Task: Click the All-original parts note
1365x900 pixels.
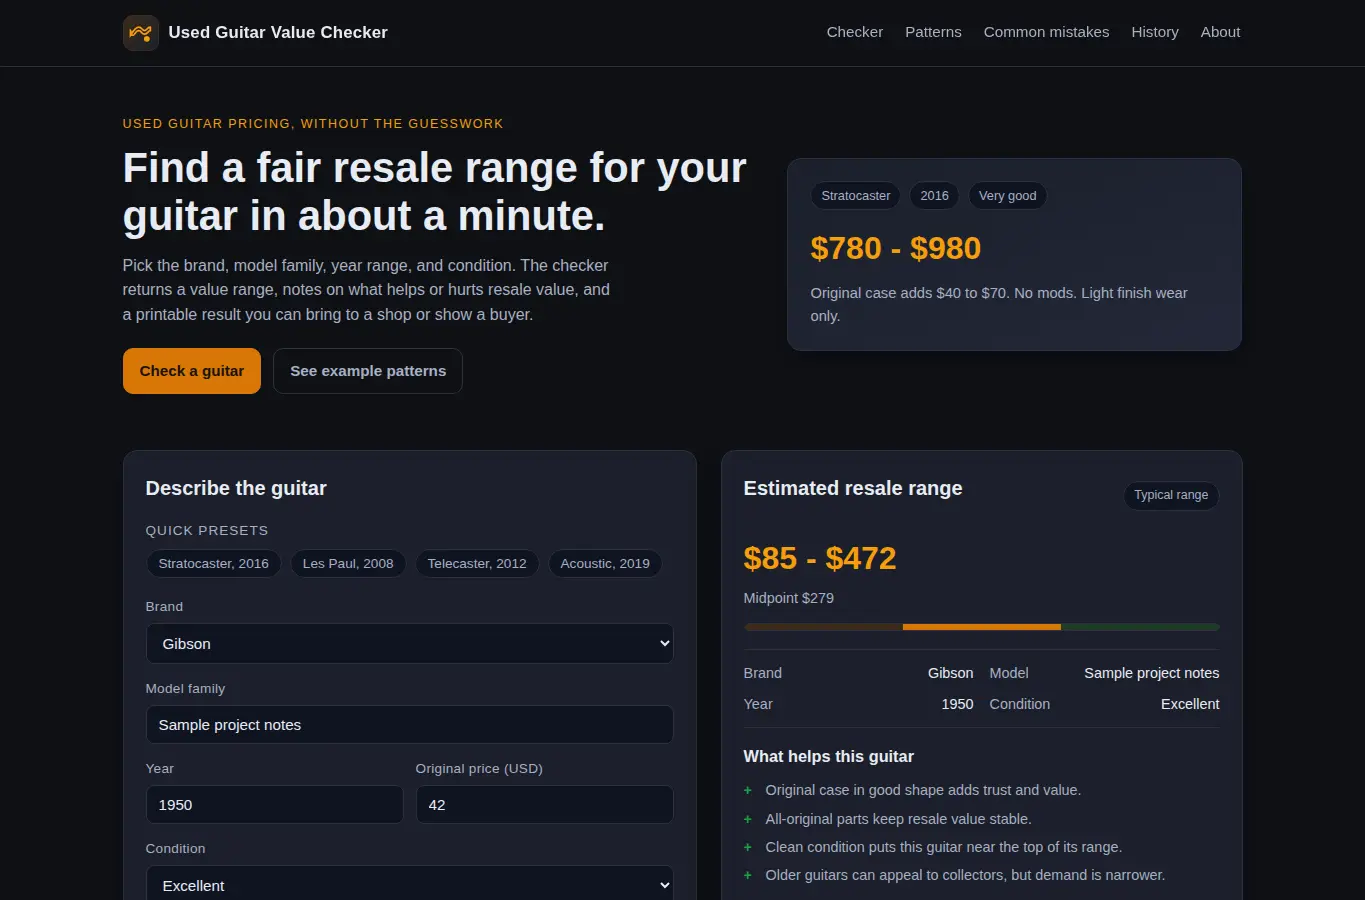Action: click(x=898, y=819)
